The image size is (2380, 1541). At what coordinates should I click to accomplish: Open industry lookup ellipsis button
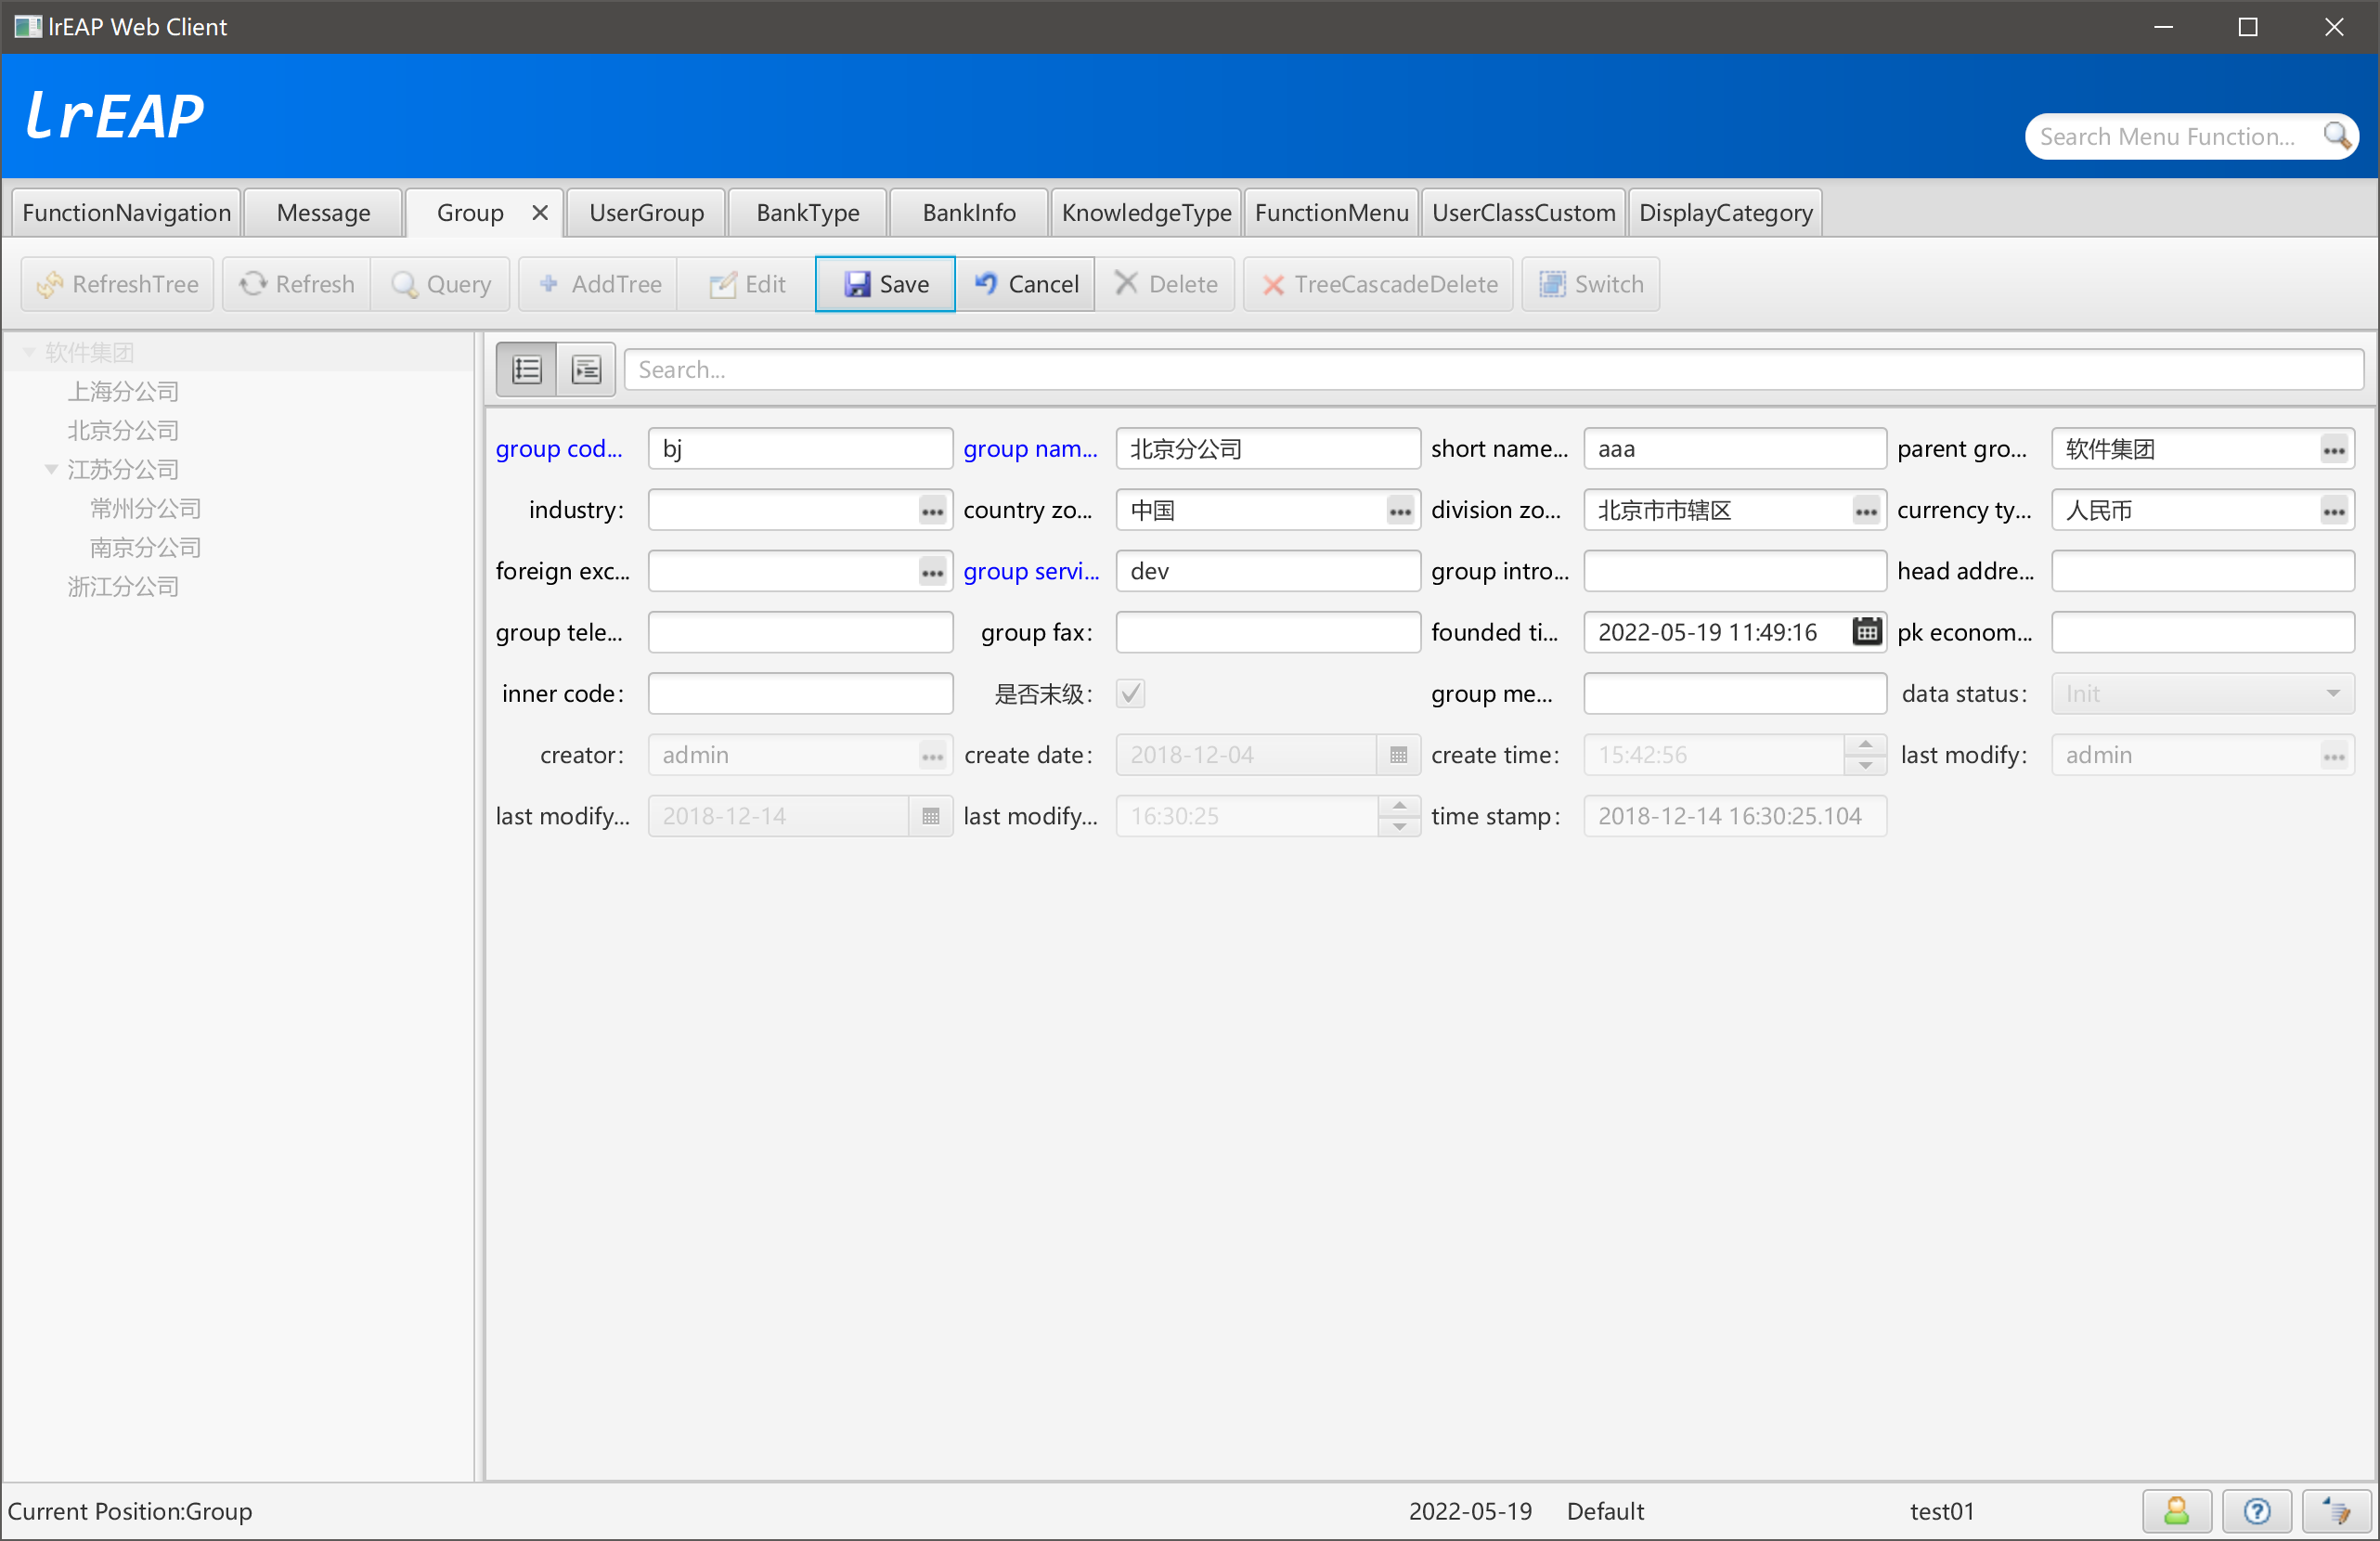[932, 511]
